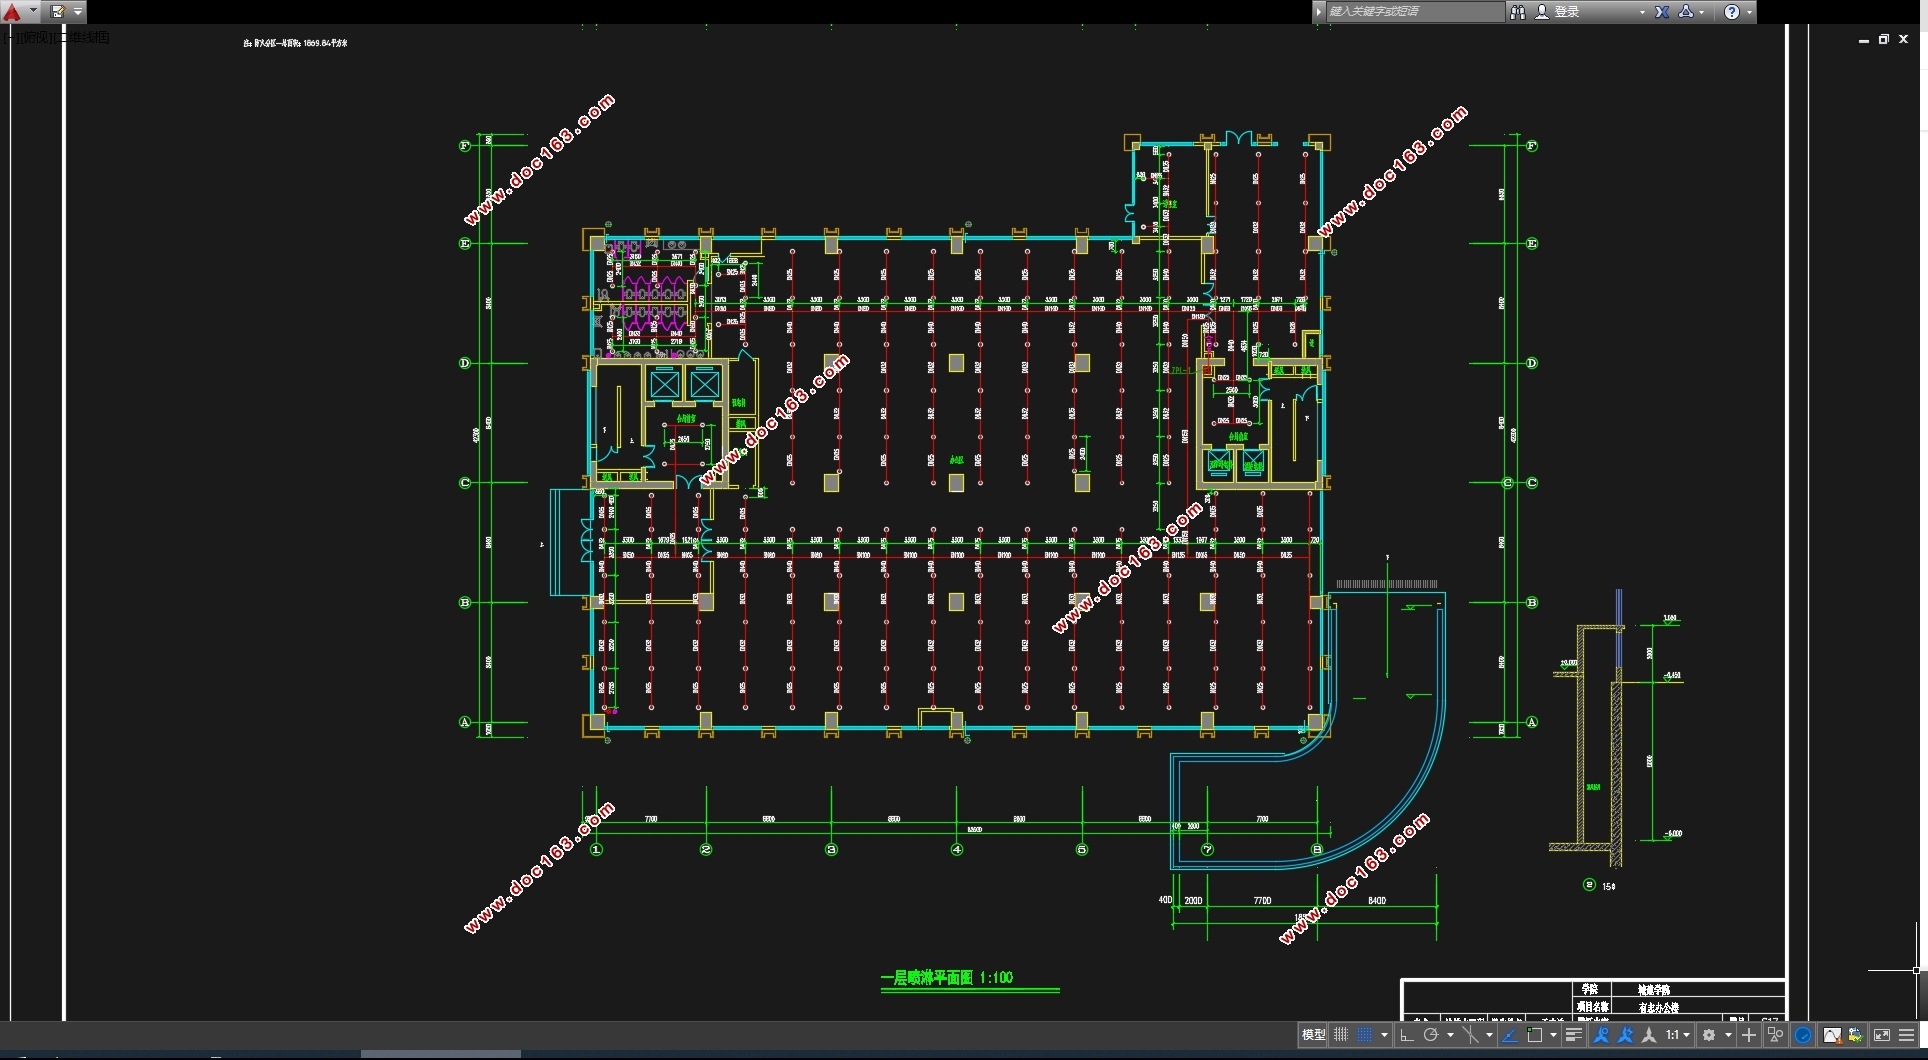This screenshot has width=1928, height=1060.
Task: Toggle annotation objects visibility icon
Action: point(1601,1035)
